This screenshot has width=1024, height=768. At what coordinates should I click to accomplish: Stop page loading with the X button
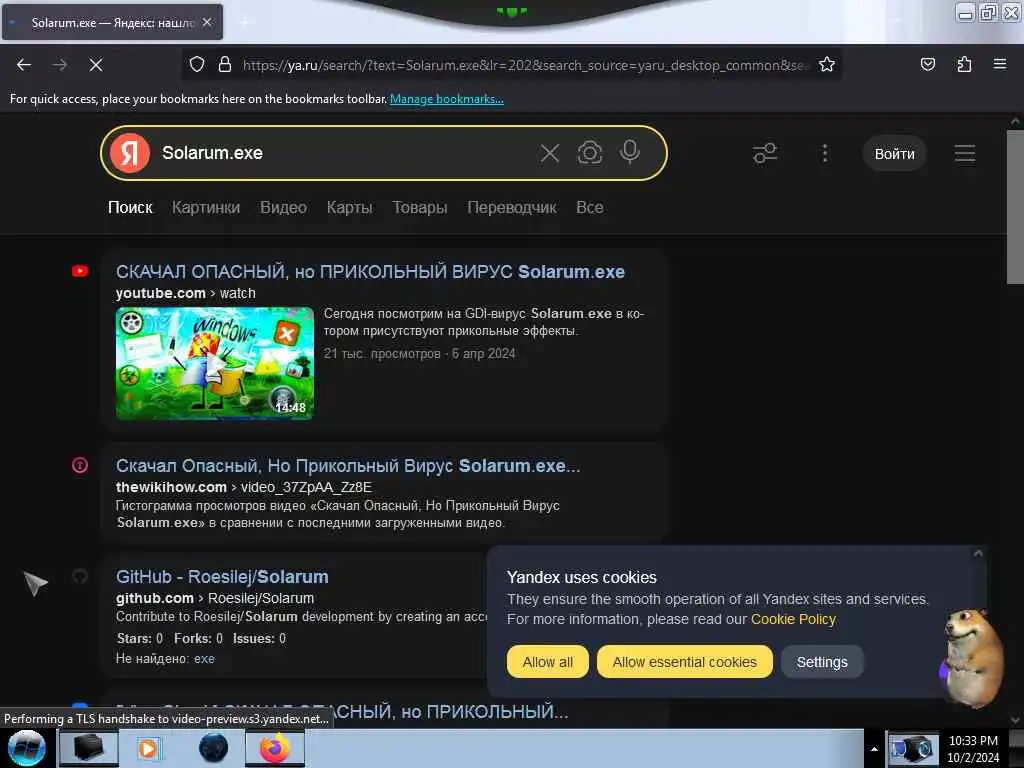[95, 65]
